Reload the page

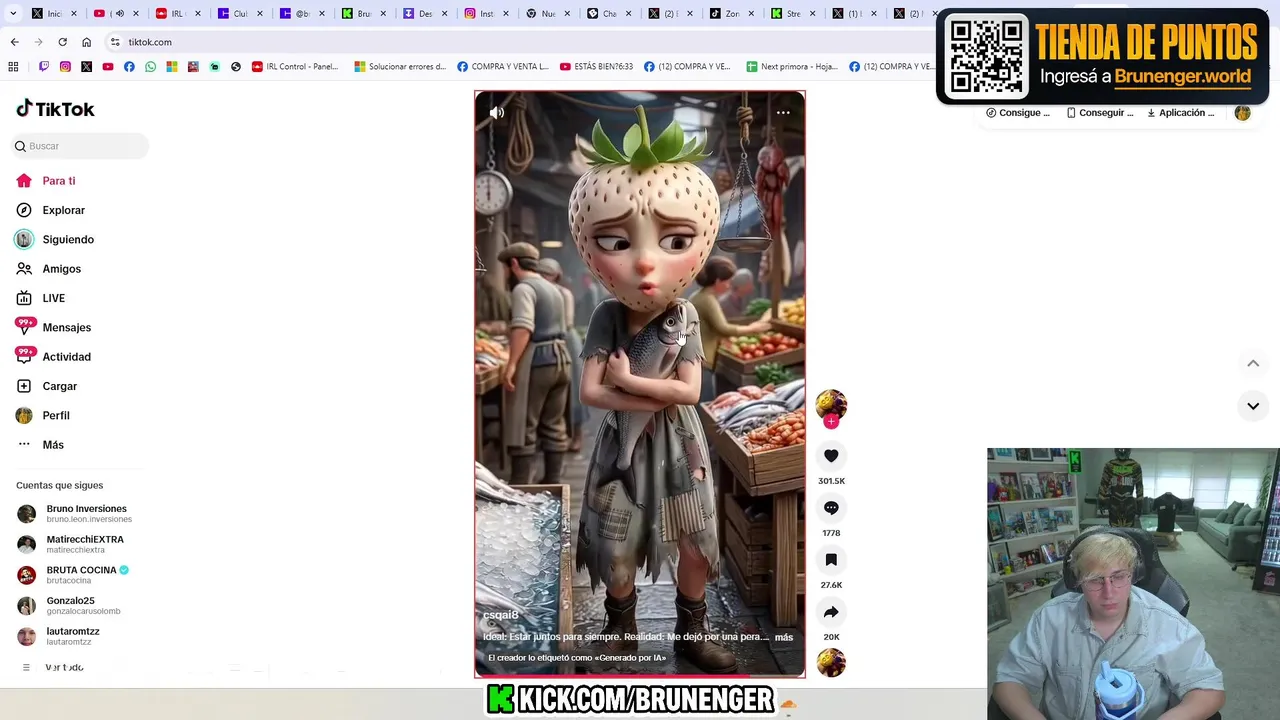pos(62,42)
